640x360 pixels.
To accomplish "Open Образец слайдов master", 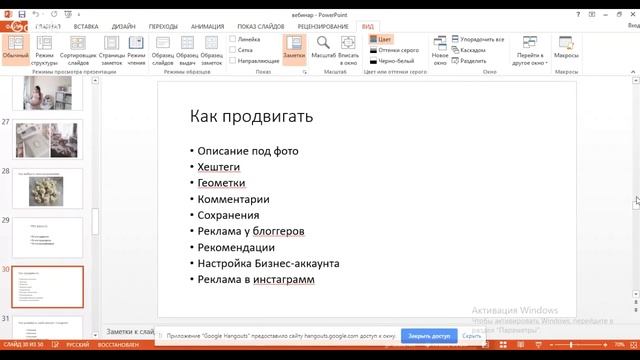I will pyautogui.click(x=162, y=51).
